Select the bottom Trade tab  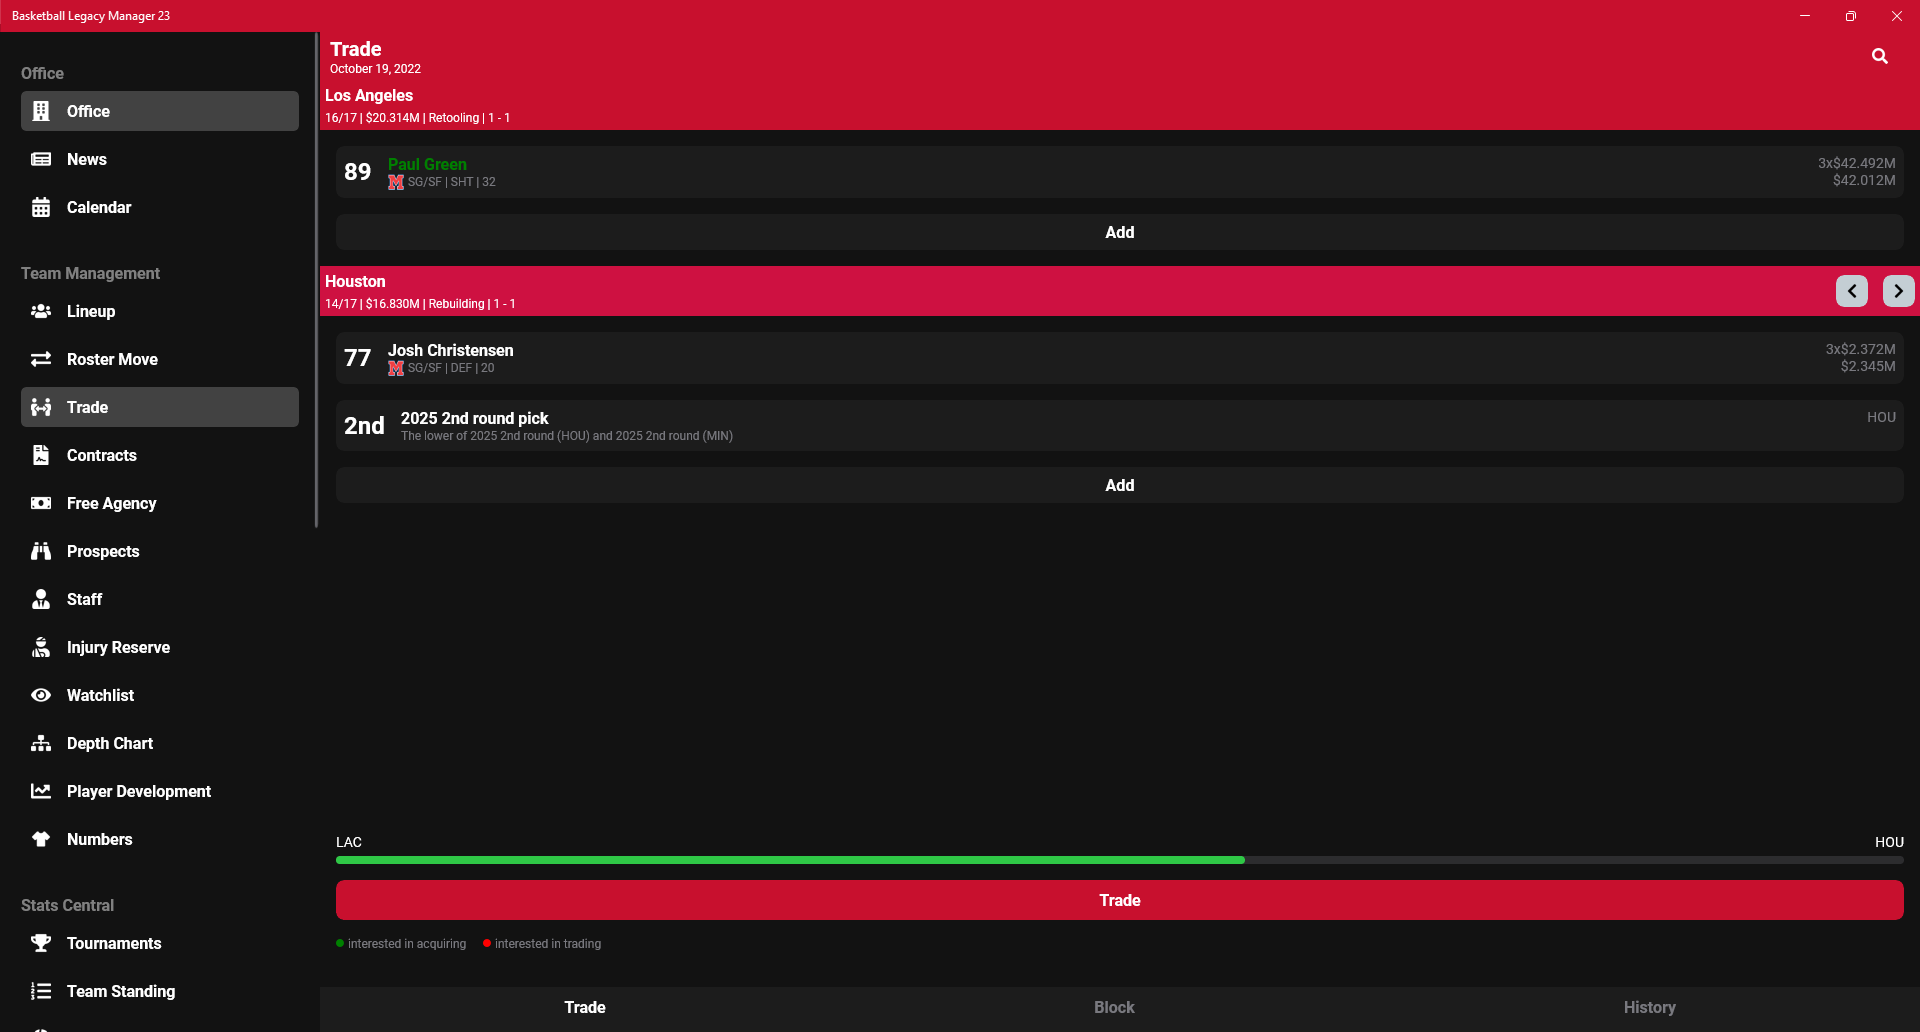point(585,1007)
